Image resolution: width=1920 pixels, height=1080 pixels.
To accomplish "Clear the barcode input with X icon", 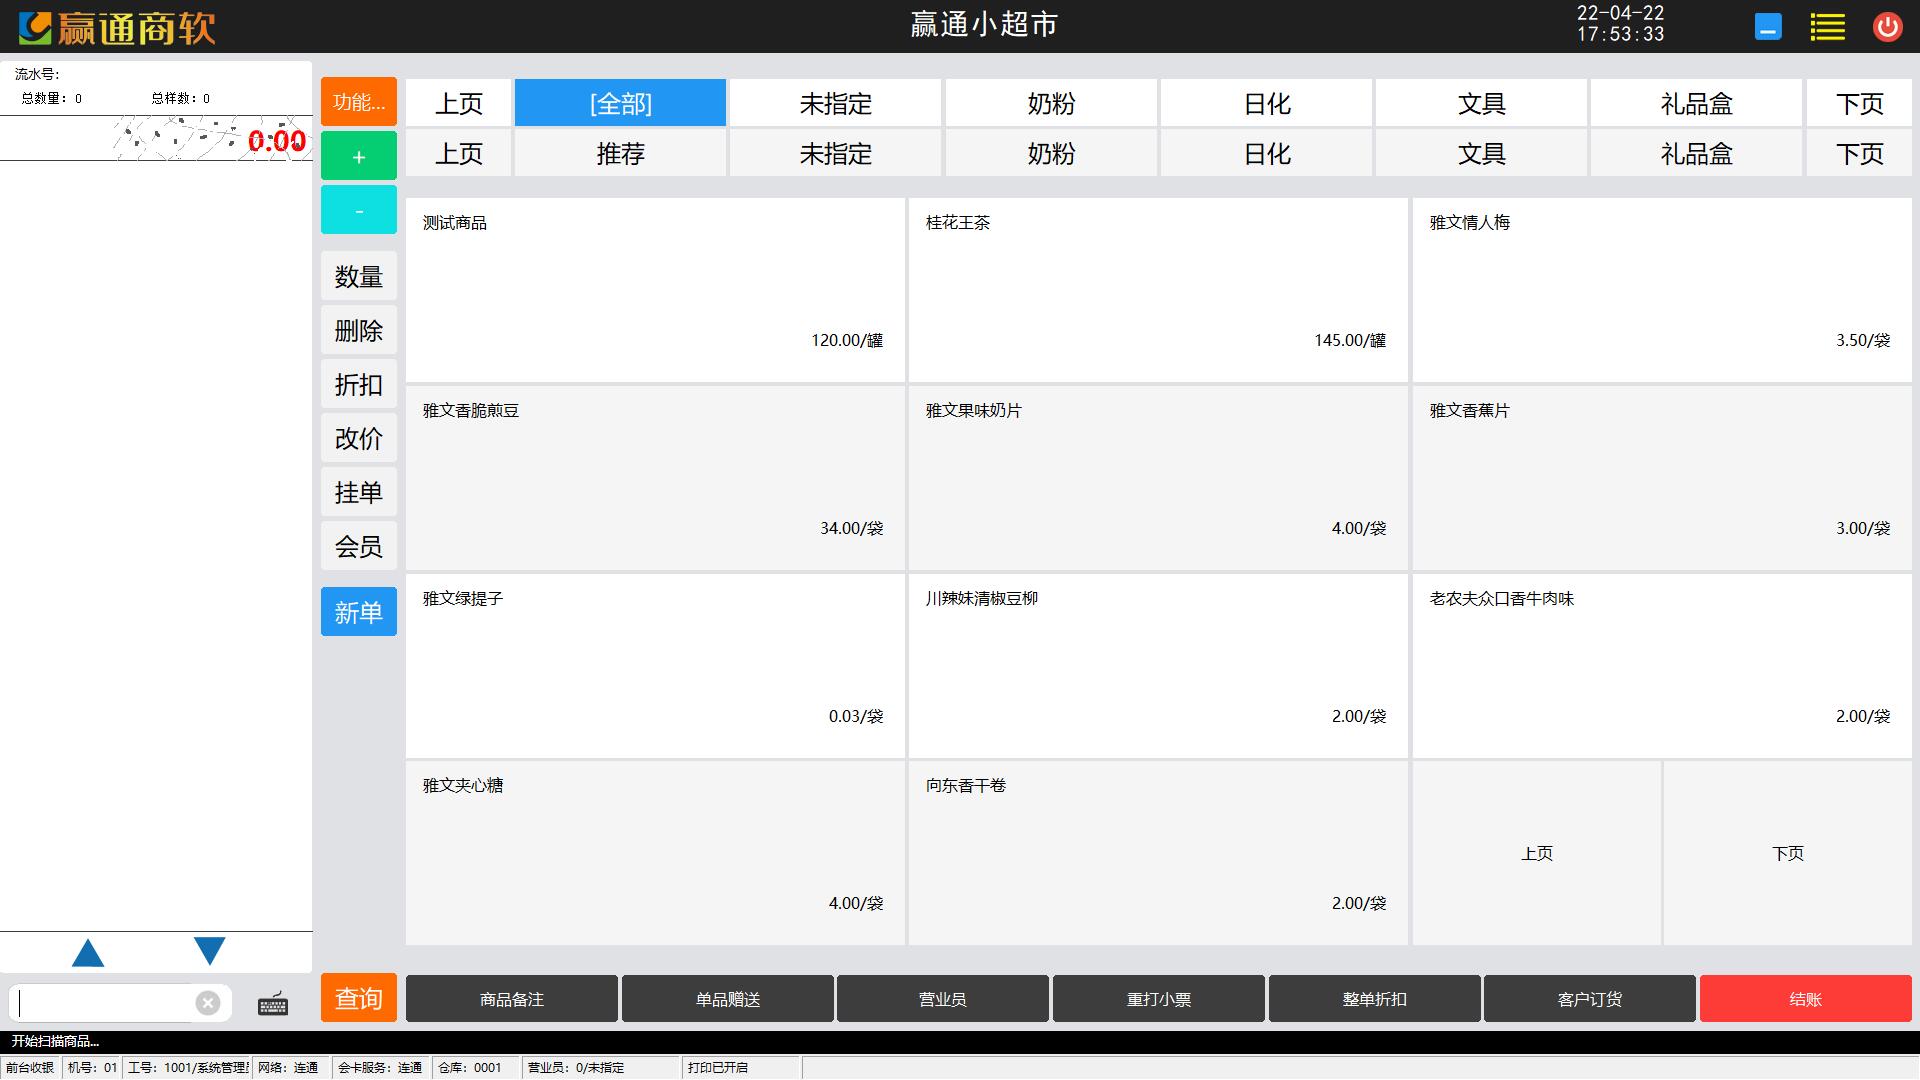I will 208,1003.
